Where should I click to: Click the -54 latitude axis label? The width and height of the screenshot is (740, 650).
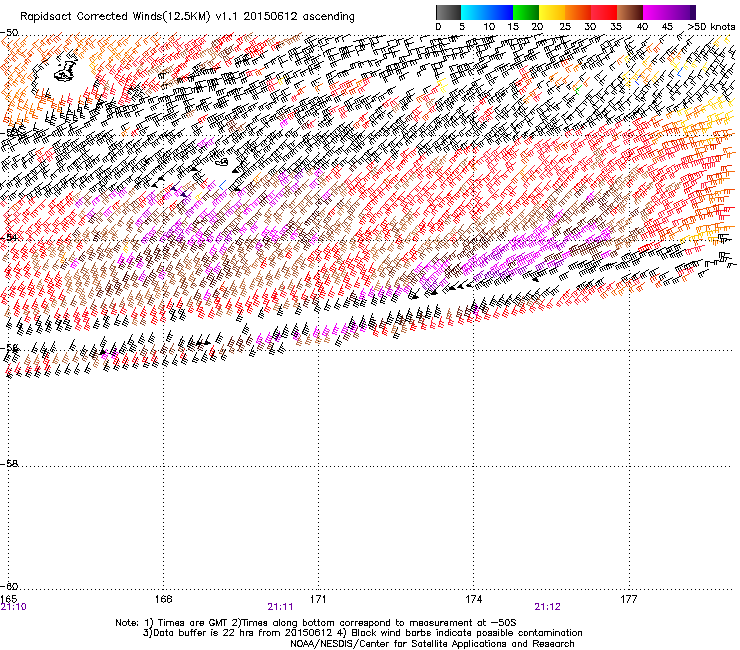(9, 237)
